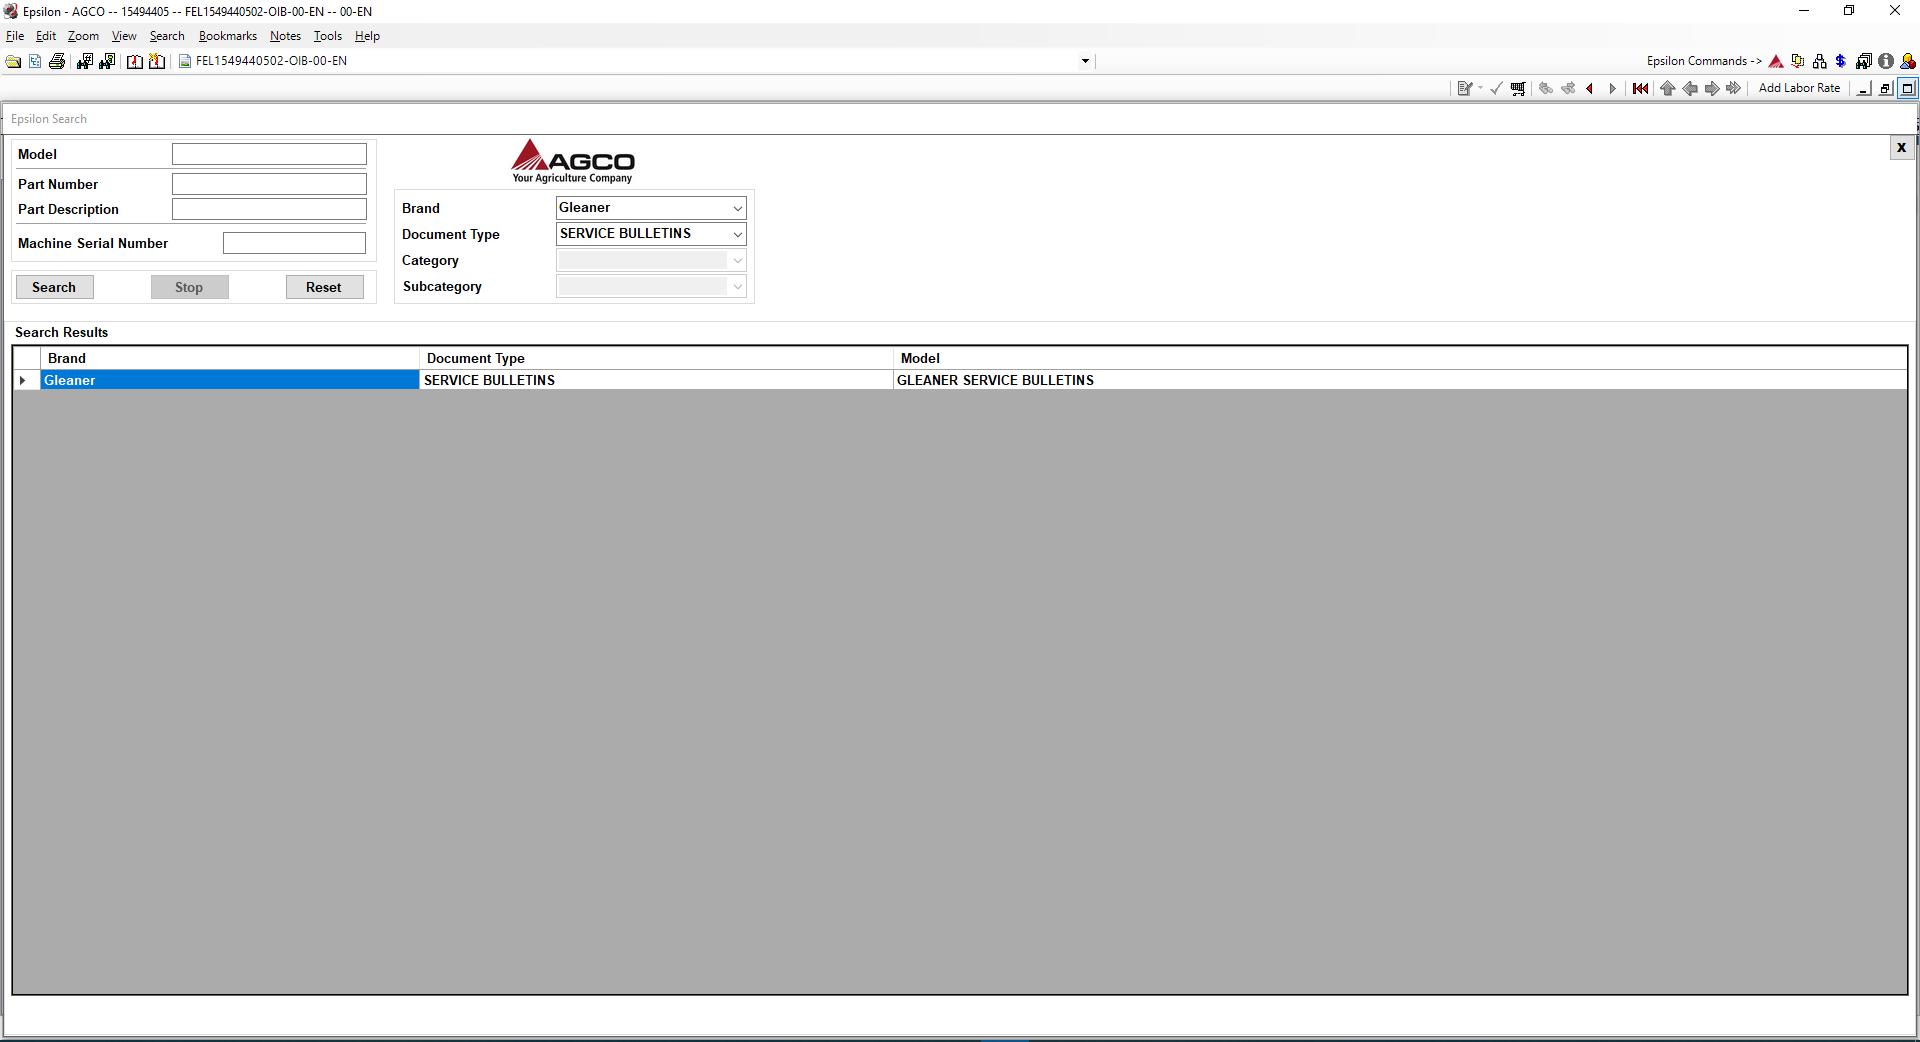Image resolution: width=1920 pixels, height=1042 pixels.
Task: Open the yellow folder icon in toolbar
Action: [x=13, y=61]
